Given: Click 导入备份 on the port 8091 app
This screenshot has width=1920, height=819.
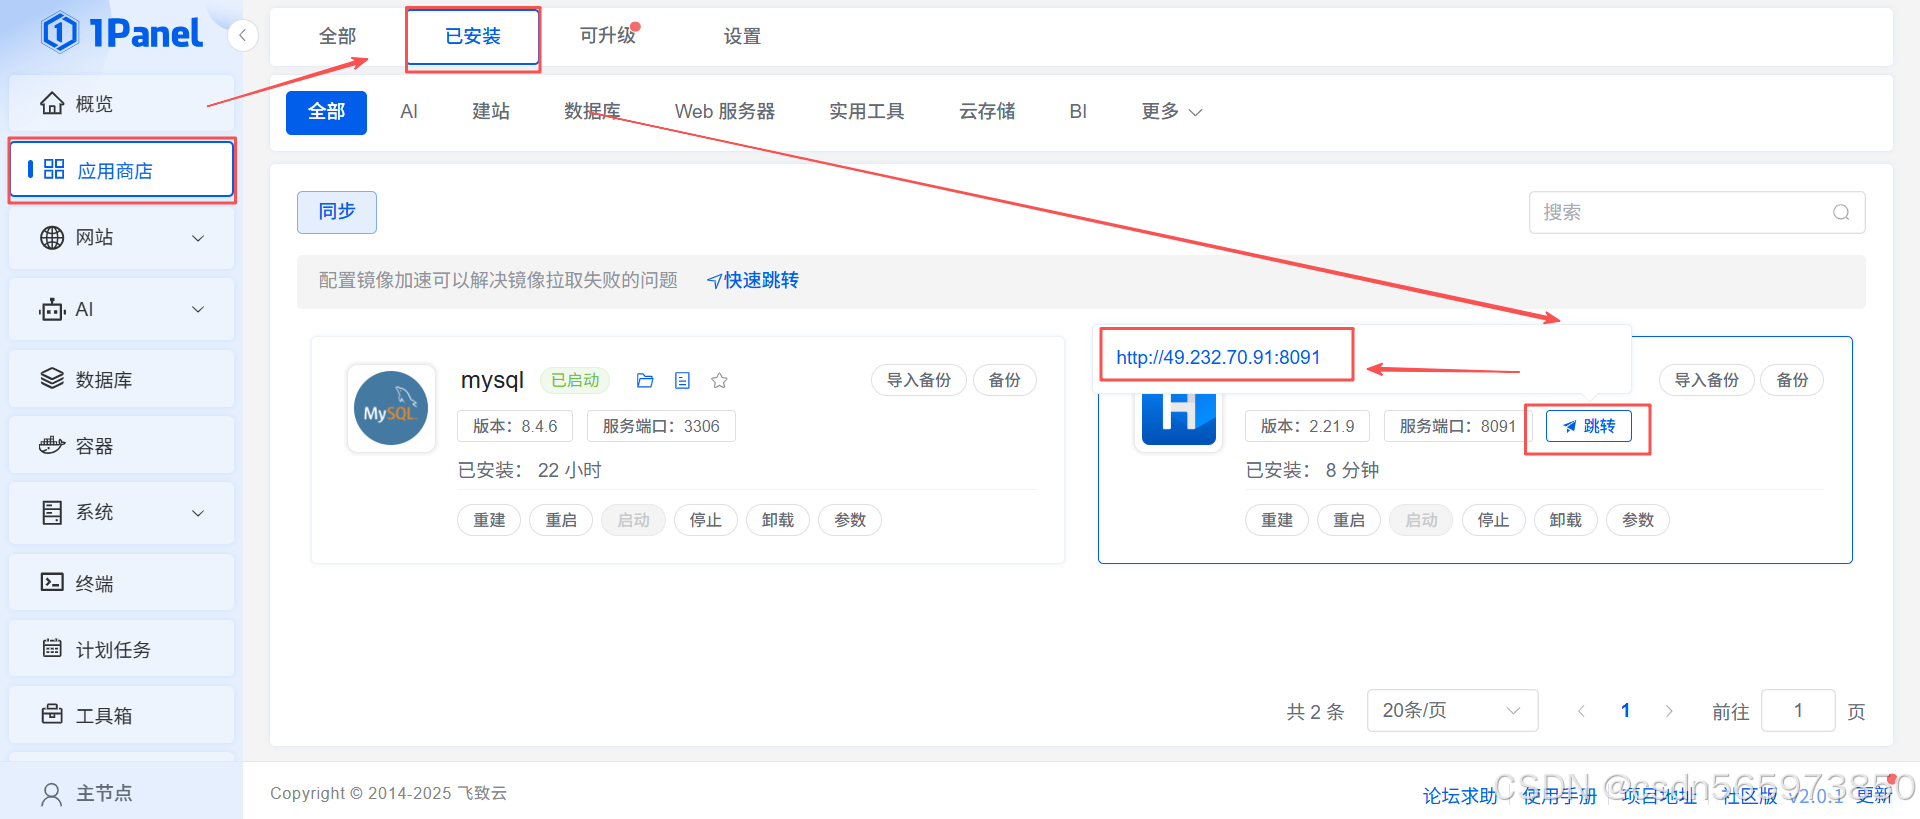Looking at the screenshot, I should tap(1707, 380).
